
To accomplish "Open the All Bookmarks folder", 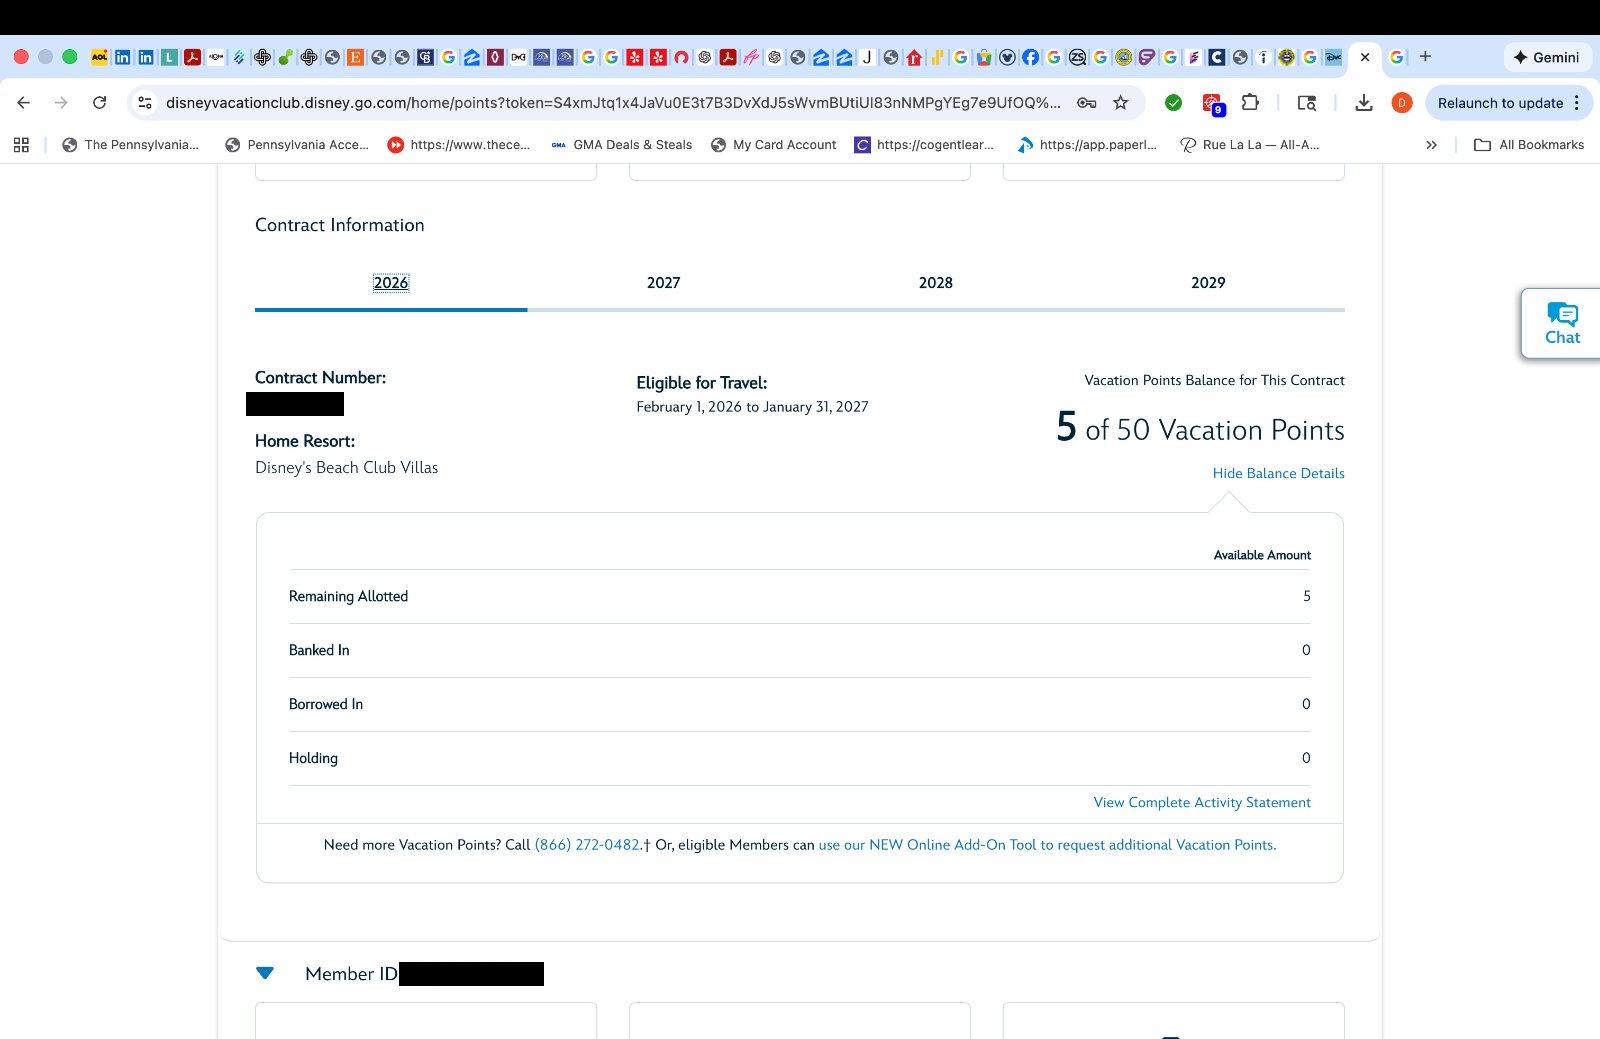I will click(x=1529, y=145).
